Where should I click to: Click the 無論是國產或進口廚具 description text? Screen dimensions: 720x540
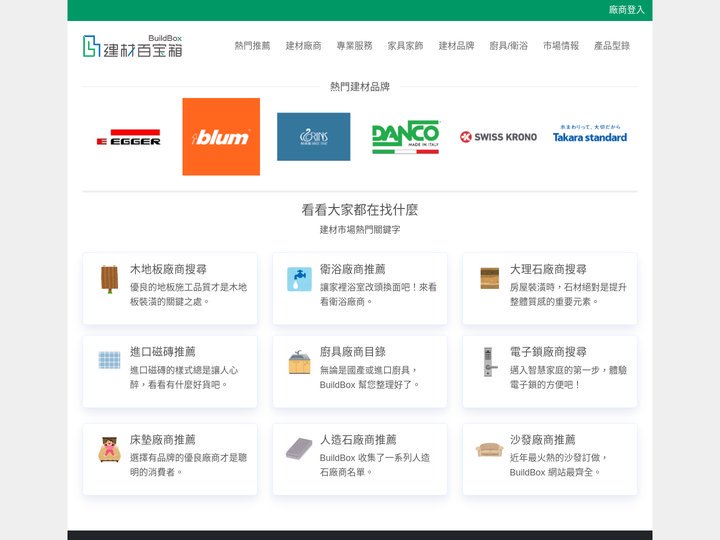tap(369, 377)
